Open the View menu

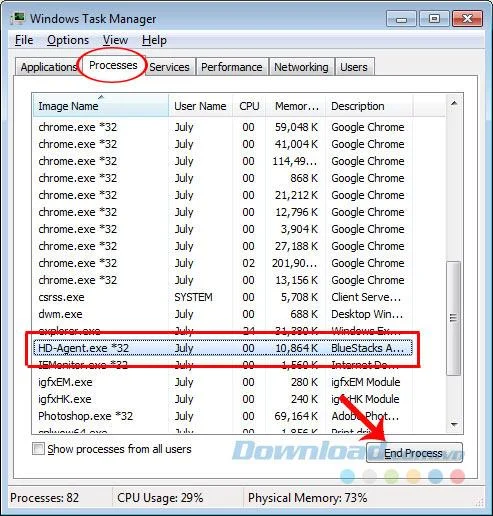115,40
